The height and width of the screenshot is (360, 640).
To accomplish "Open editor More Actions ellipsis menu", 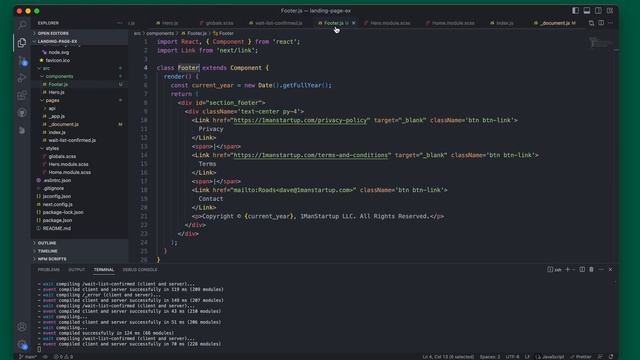I will coord(611,23).
